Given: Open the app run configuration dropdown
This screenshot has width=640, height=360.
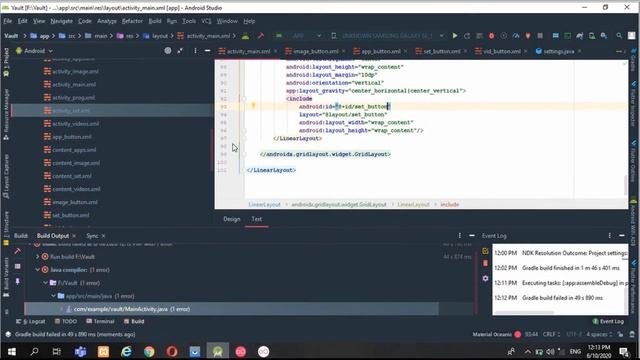Looking at the screenshot, I should pos(299,36).
